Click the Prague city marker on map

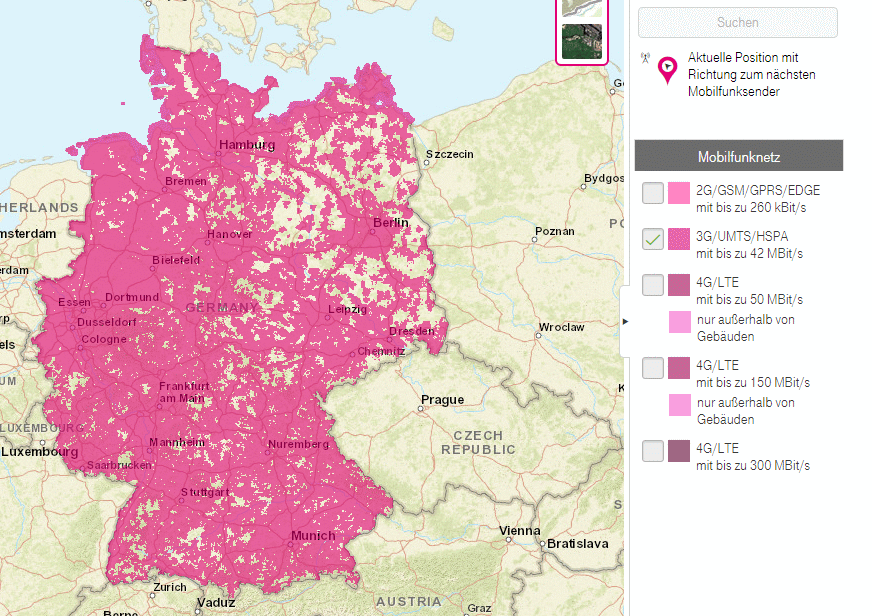419,409
